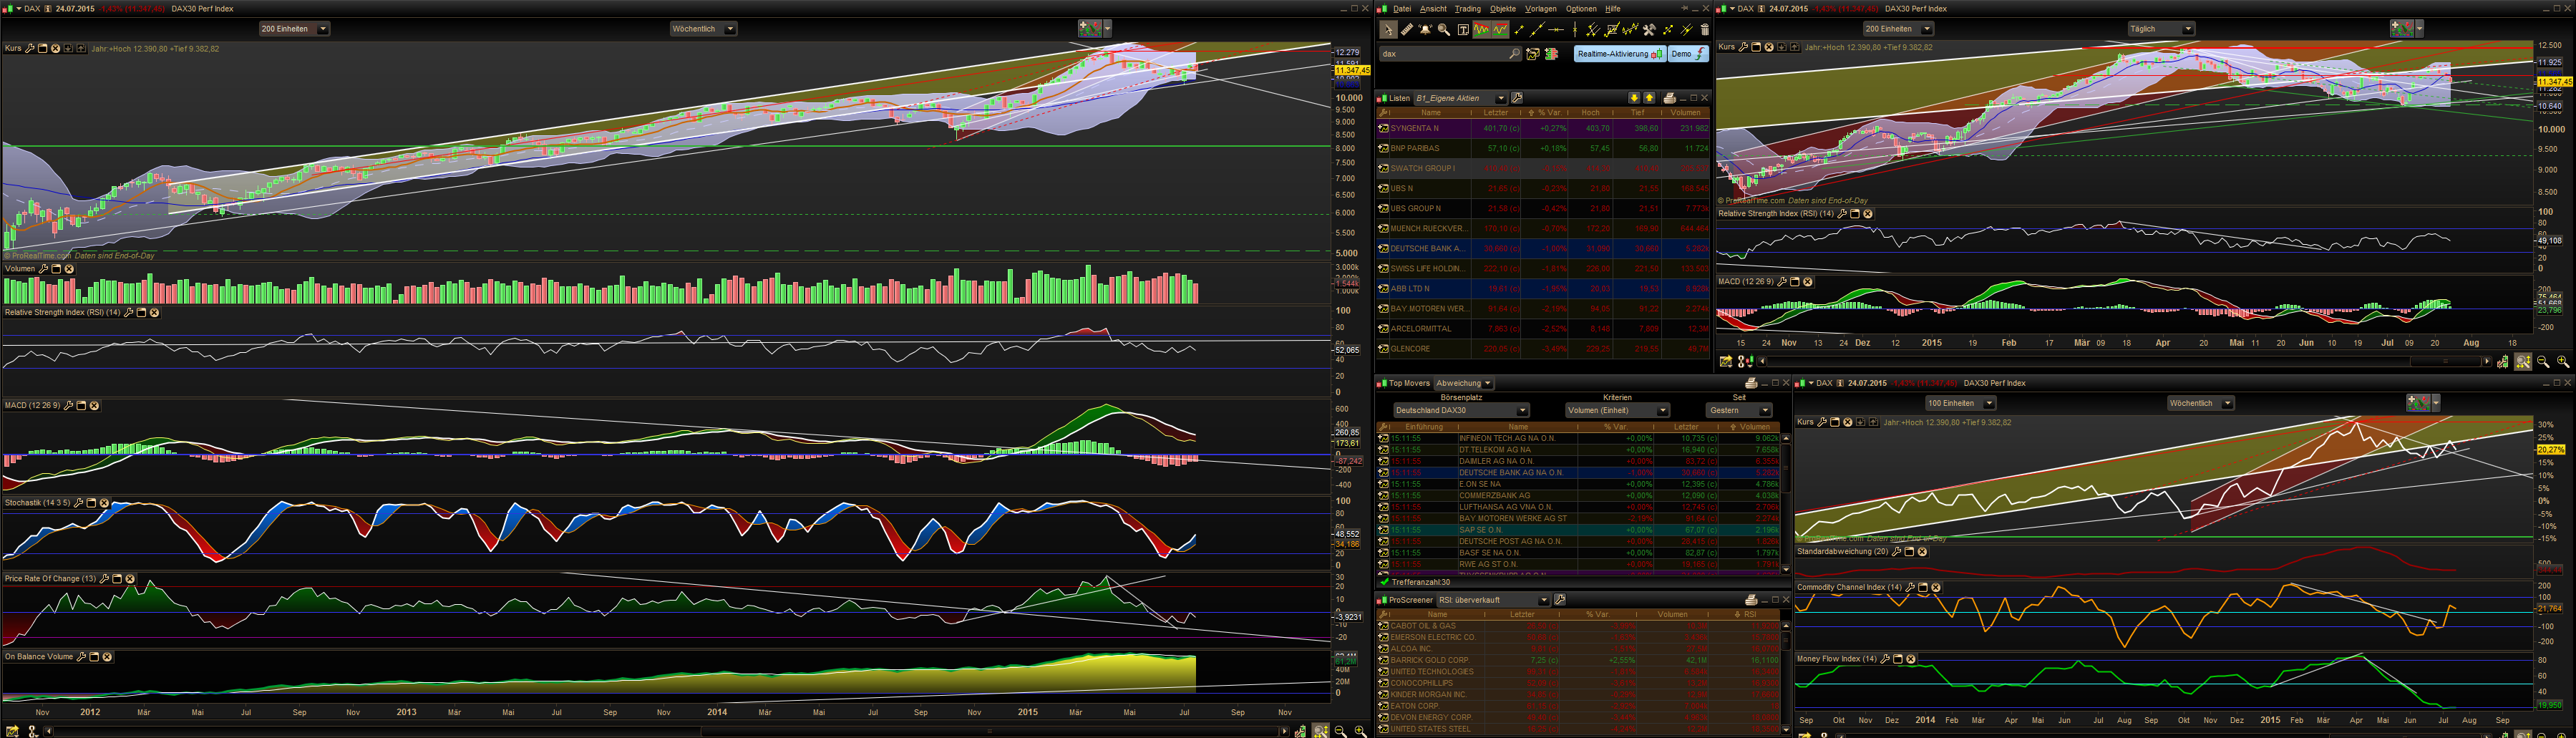
Task: Remove the On Balance Volume indicator
Action: [107, 657]
